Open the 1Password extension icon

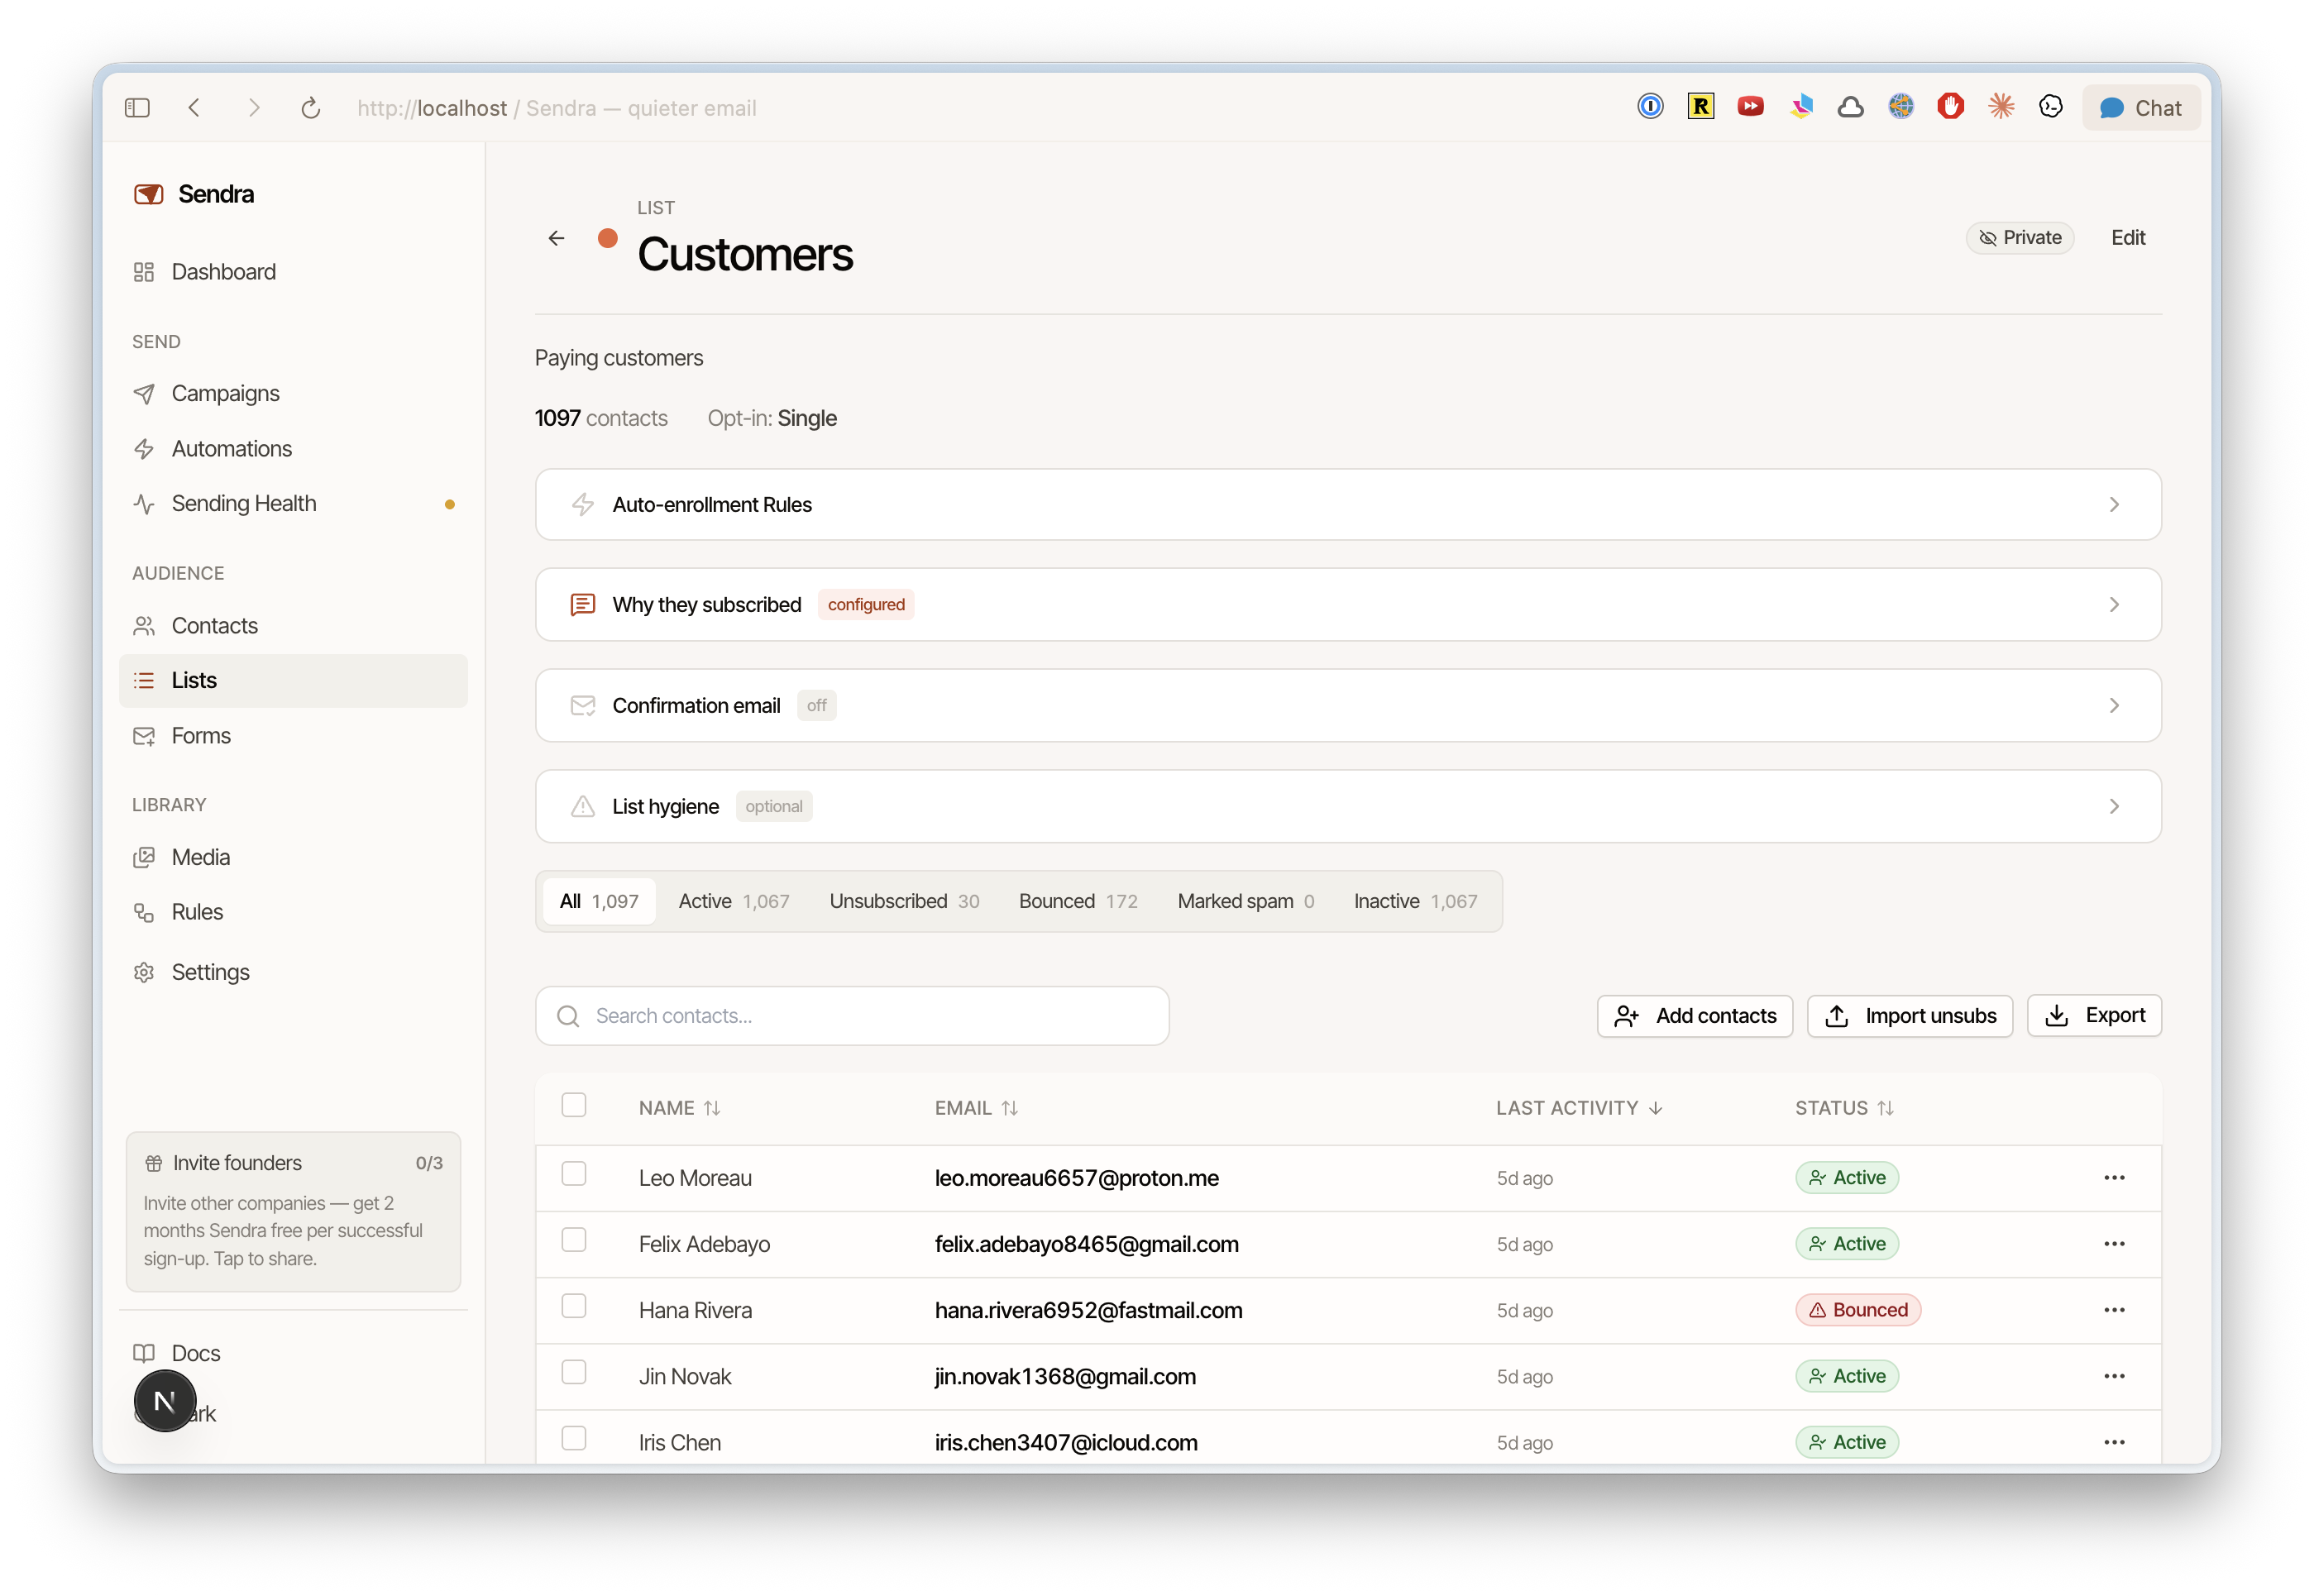tap(1650, 106)
